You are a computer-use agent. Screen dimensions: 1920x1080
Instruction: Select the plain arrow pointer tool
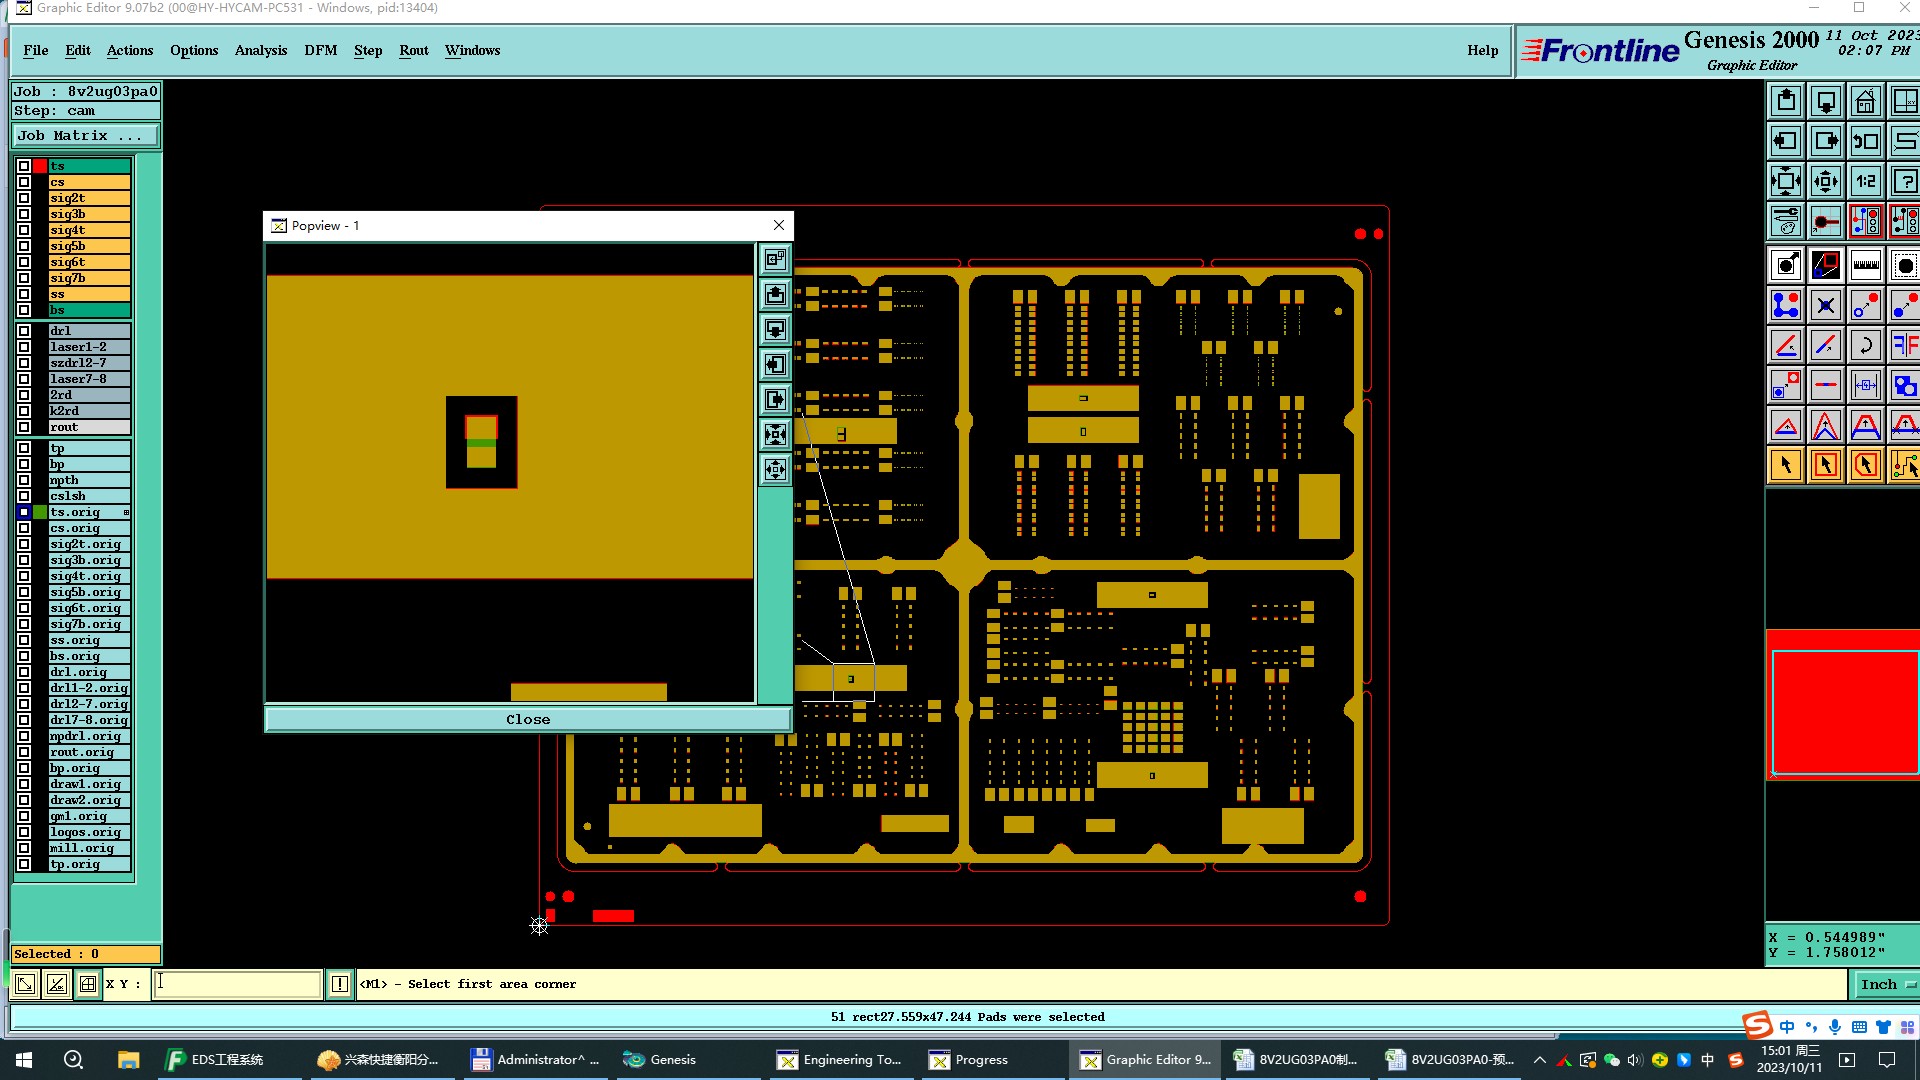point(1786,465)
